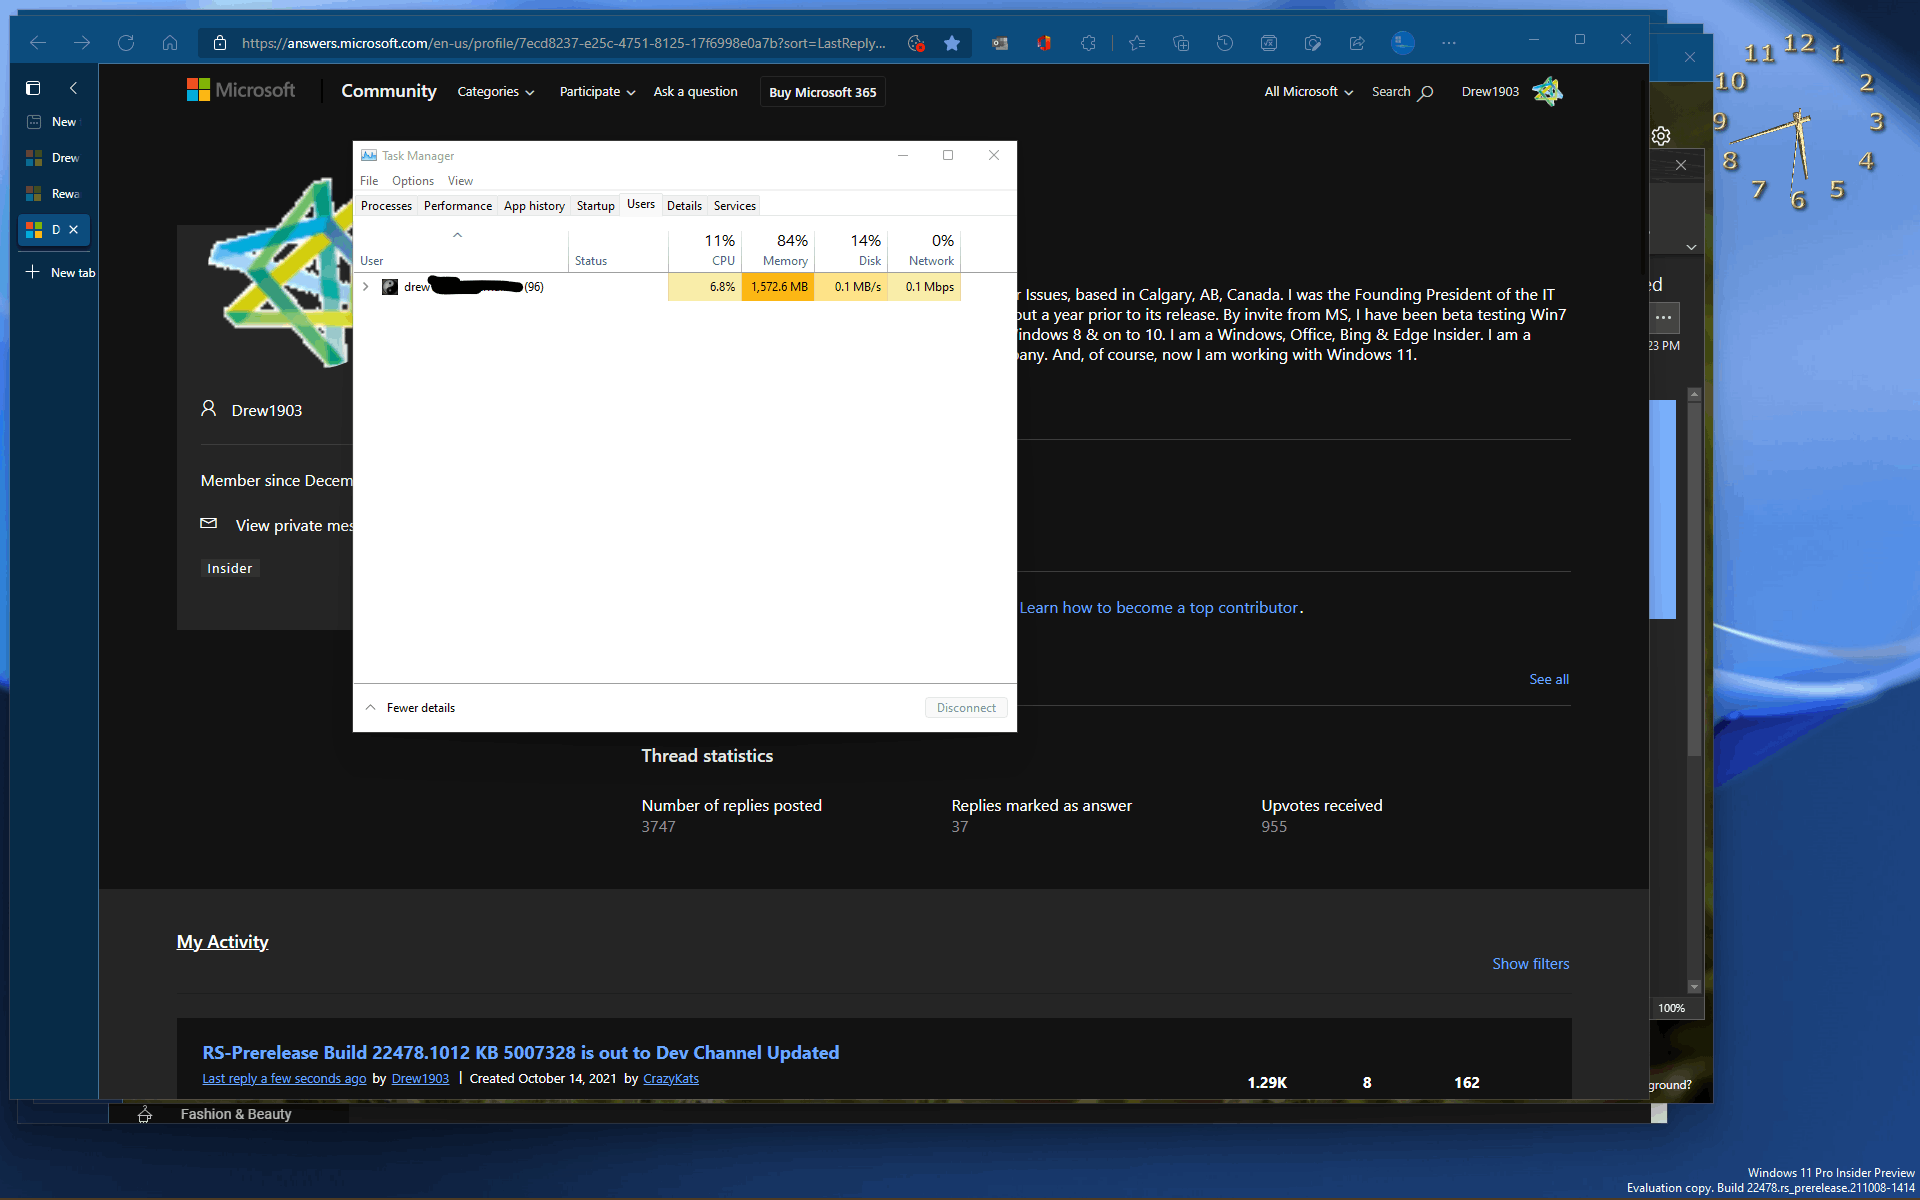Open the Categories dropdown
The width and height of the screenshot is (1920, 1200).
click(496, 92)
